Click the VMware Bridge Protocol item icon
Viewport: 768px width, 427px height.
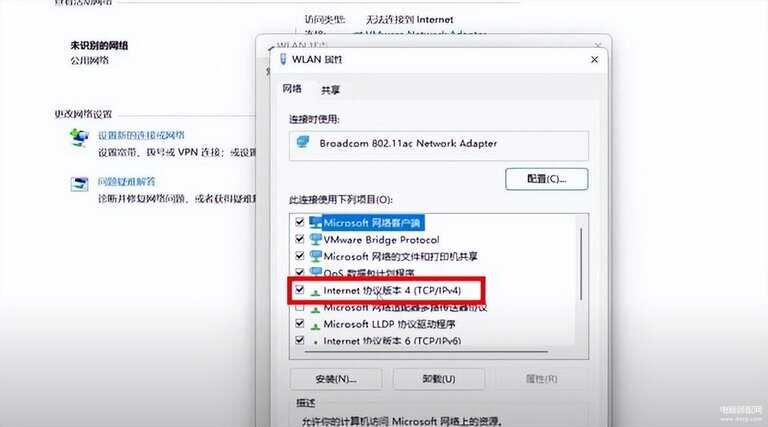pos(315,239)
